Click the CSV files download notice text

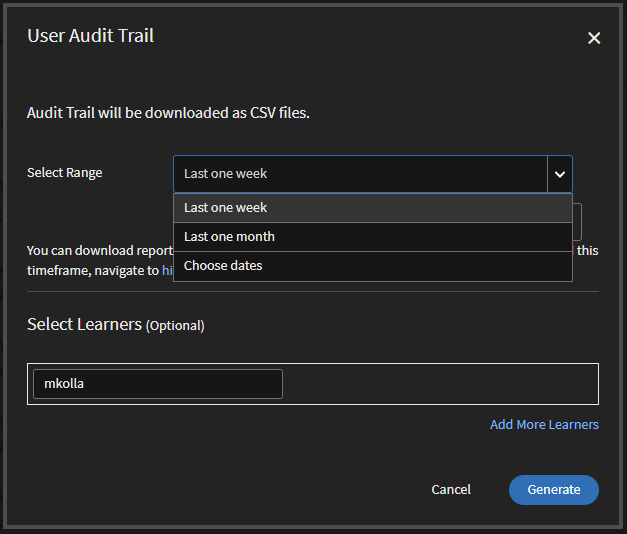click(x=168, y=113)
